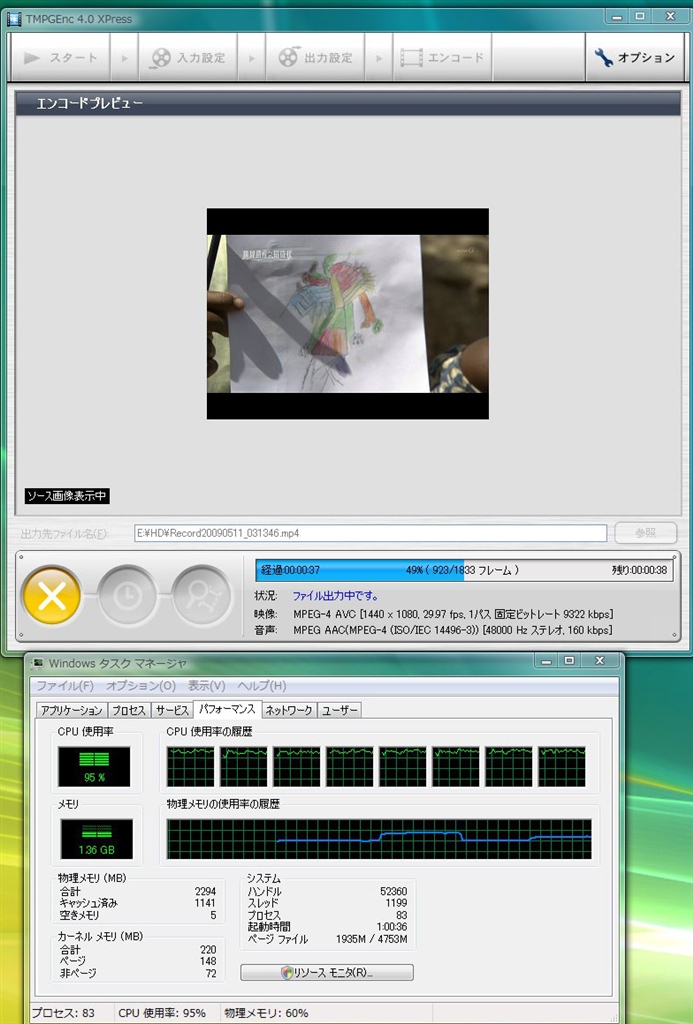
Task: Click 残り 00:00:38 remaining time text
Action: tap(639, 570)
